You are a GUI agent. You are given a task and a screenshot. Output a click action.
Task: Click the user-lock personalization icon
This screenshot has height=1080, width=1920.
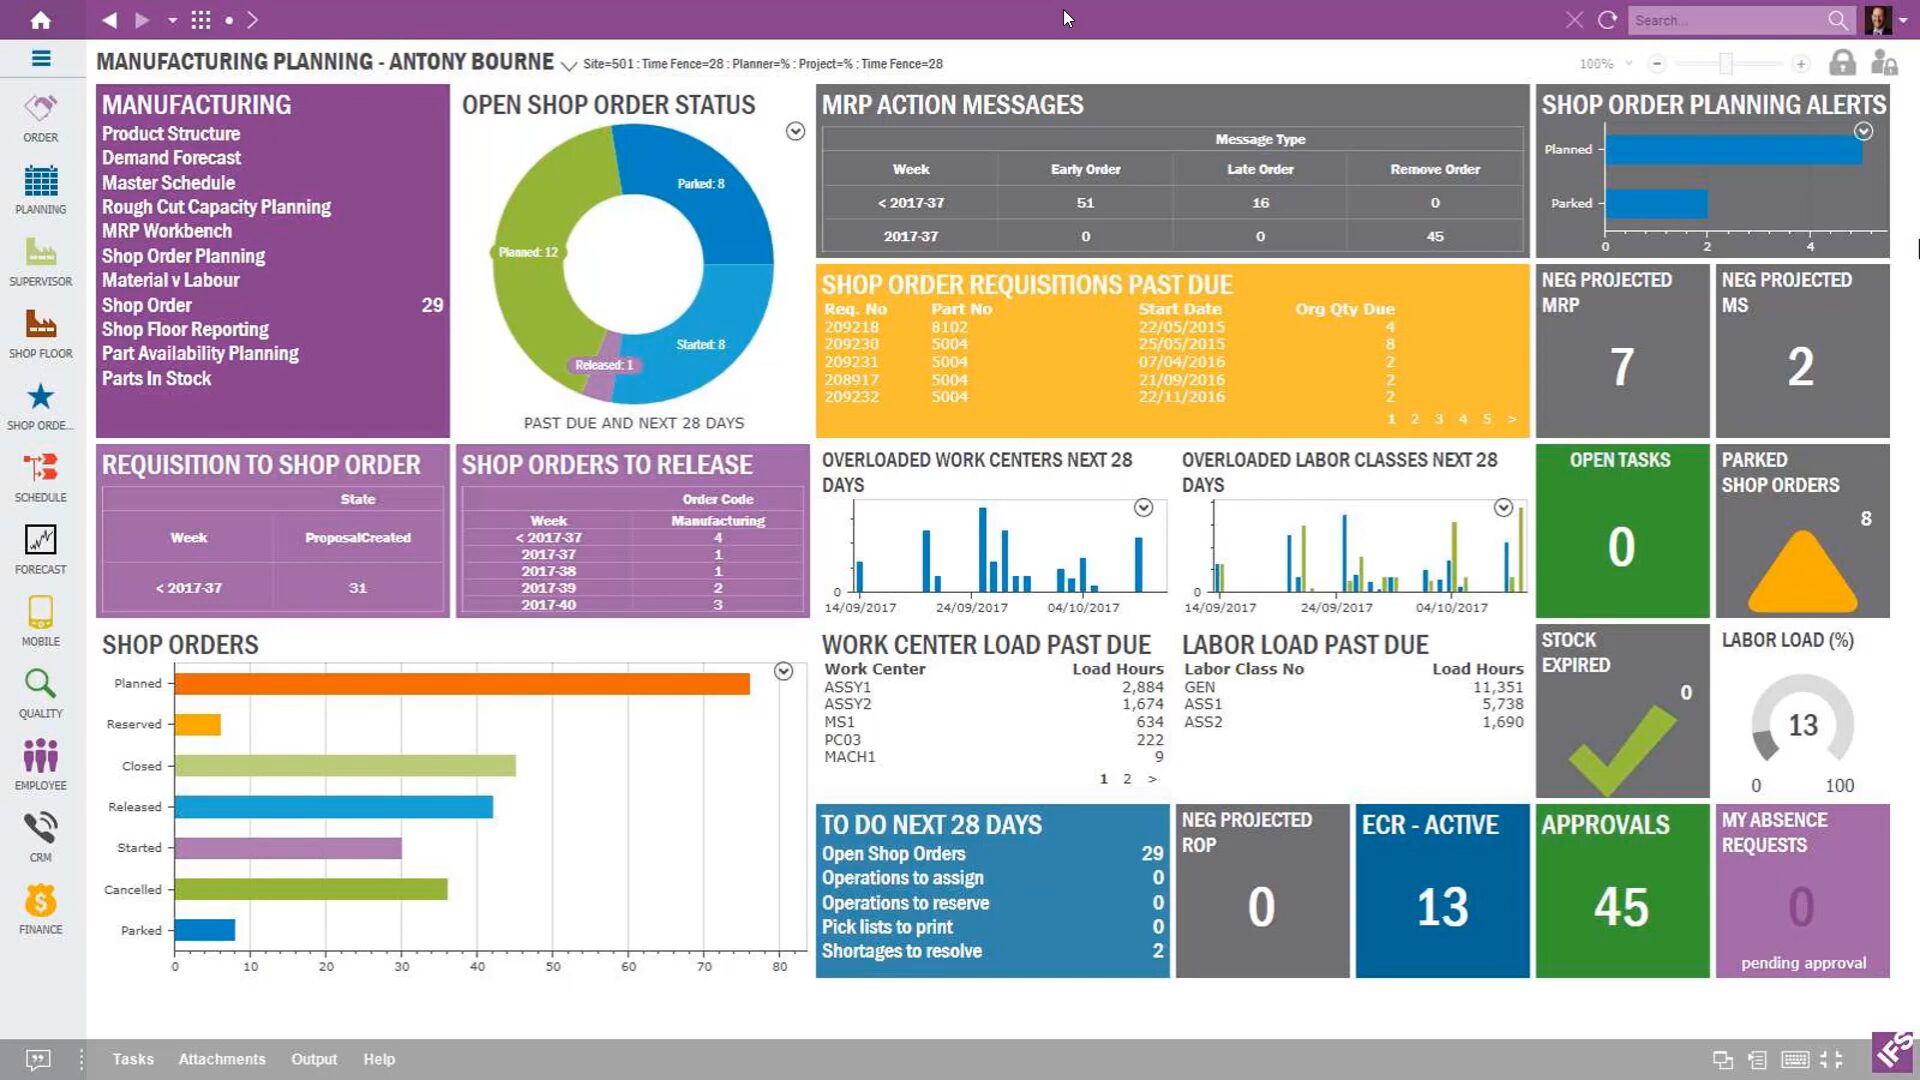click(x=1884, y=63)
